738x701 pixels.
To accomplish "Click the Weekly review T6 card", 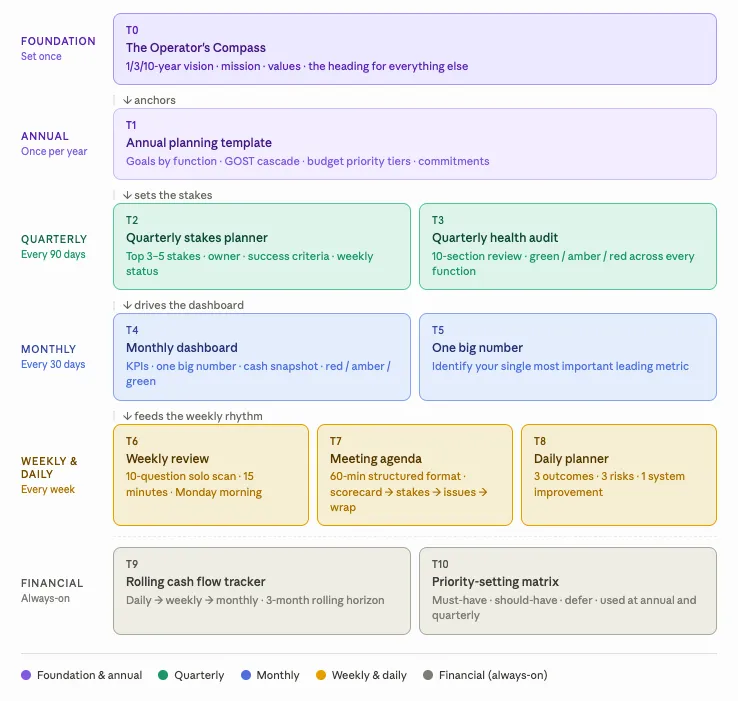I will click(x=211, y=475).
